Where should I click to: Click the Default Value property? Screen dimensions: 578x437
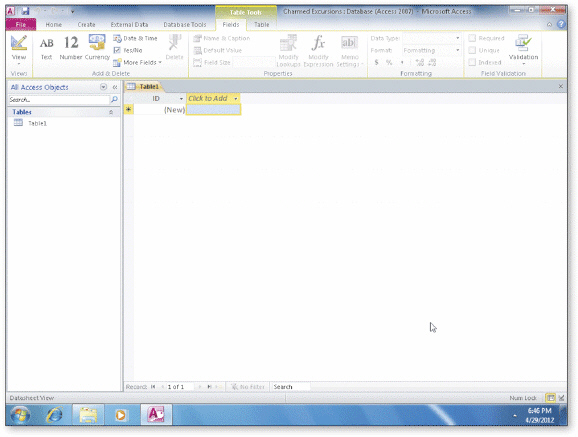[x=218, y=51]
